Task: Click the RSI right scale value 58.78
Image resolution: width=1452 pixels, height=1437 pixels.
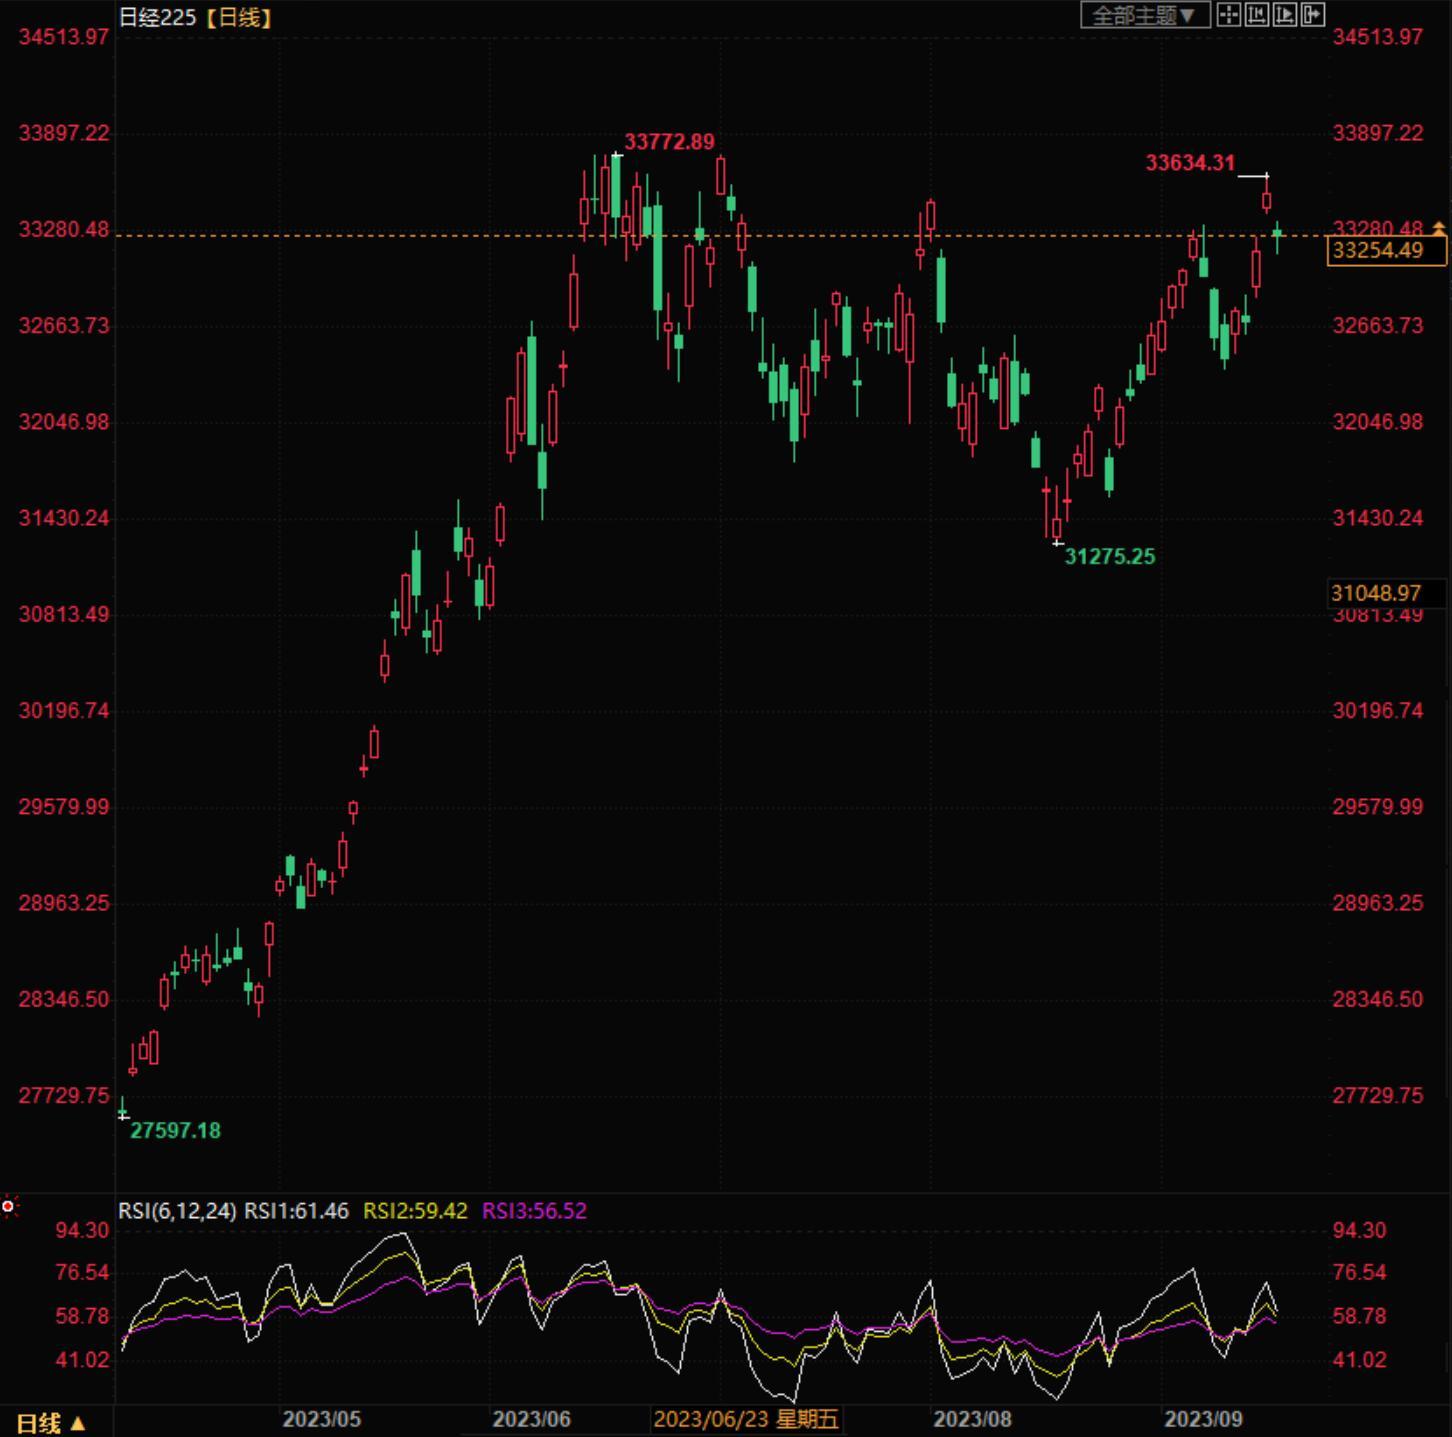Action: tap(1360, 1317)
